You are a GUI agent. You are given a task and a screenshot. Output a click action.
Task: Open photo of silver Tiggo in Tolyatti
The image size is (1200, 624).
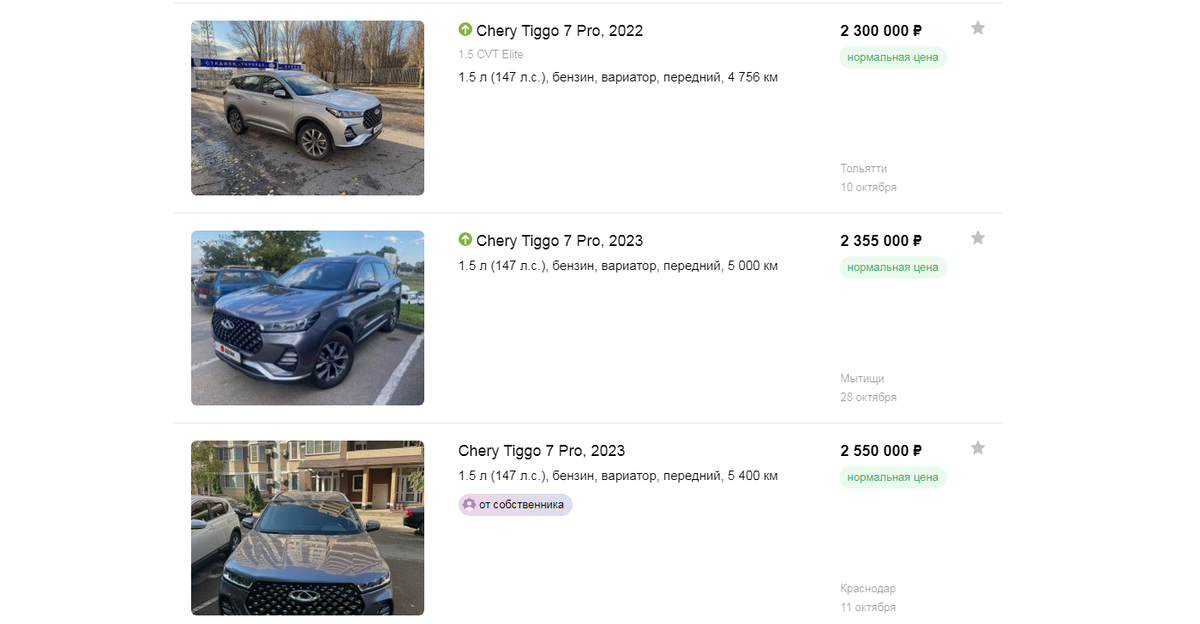307,108
